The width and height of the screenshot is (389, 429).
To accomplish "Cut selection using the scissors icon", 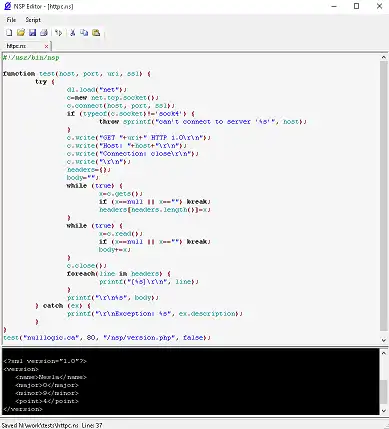I will tap(72, 33).
